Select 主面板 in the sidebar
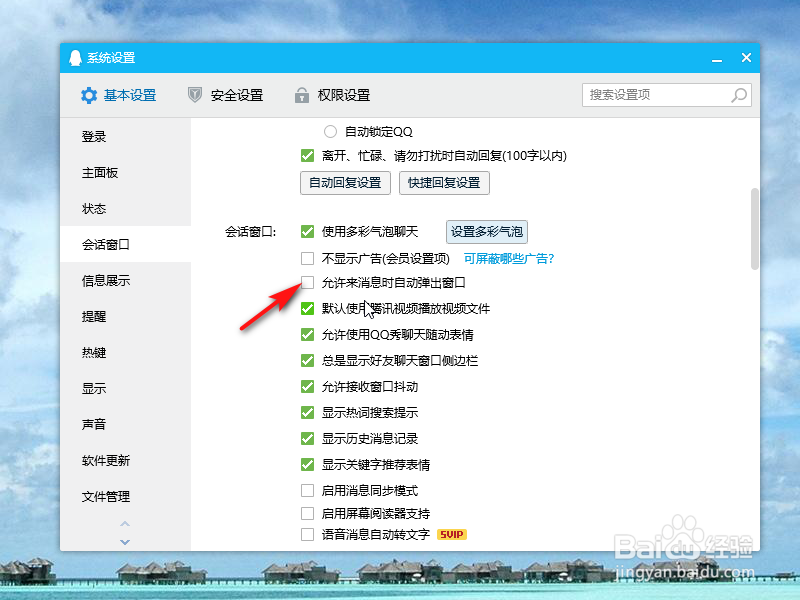800x600 pixels. pos(126,172)
